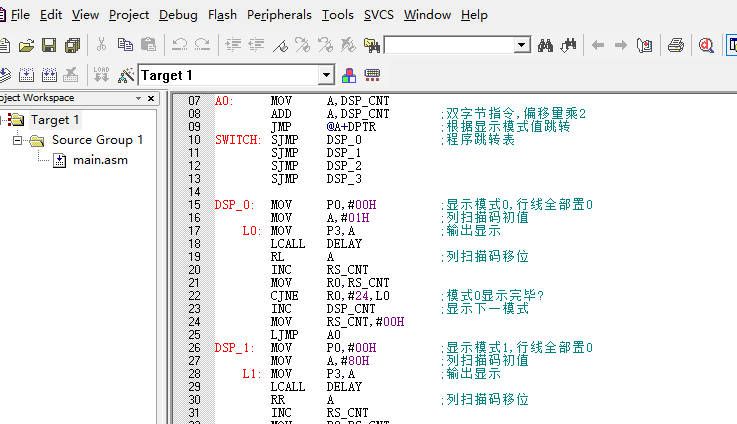This screenshot has width=737, height=424.
Task: Open a file with the Open icon
Action: (x=26, y=45)
